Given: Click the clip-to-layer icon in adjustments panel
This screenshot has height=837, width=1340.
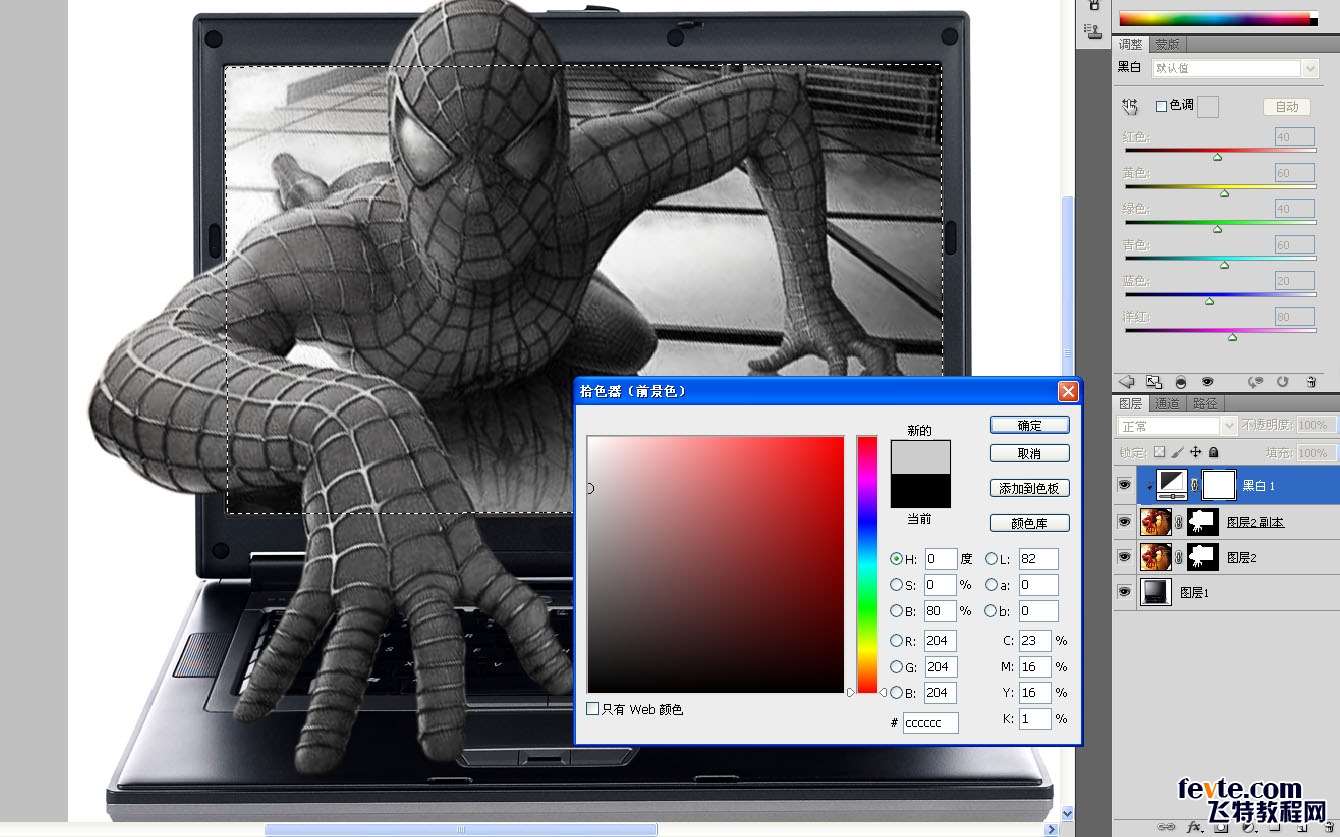Looking at the screenshot, I should (1181, 382).
